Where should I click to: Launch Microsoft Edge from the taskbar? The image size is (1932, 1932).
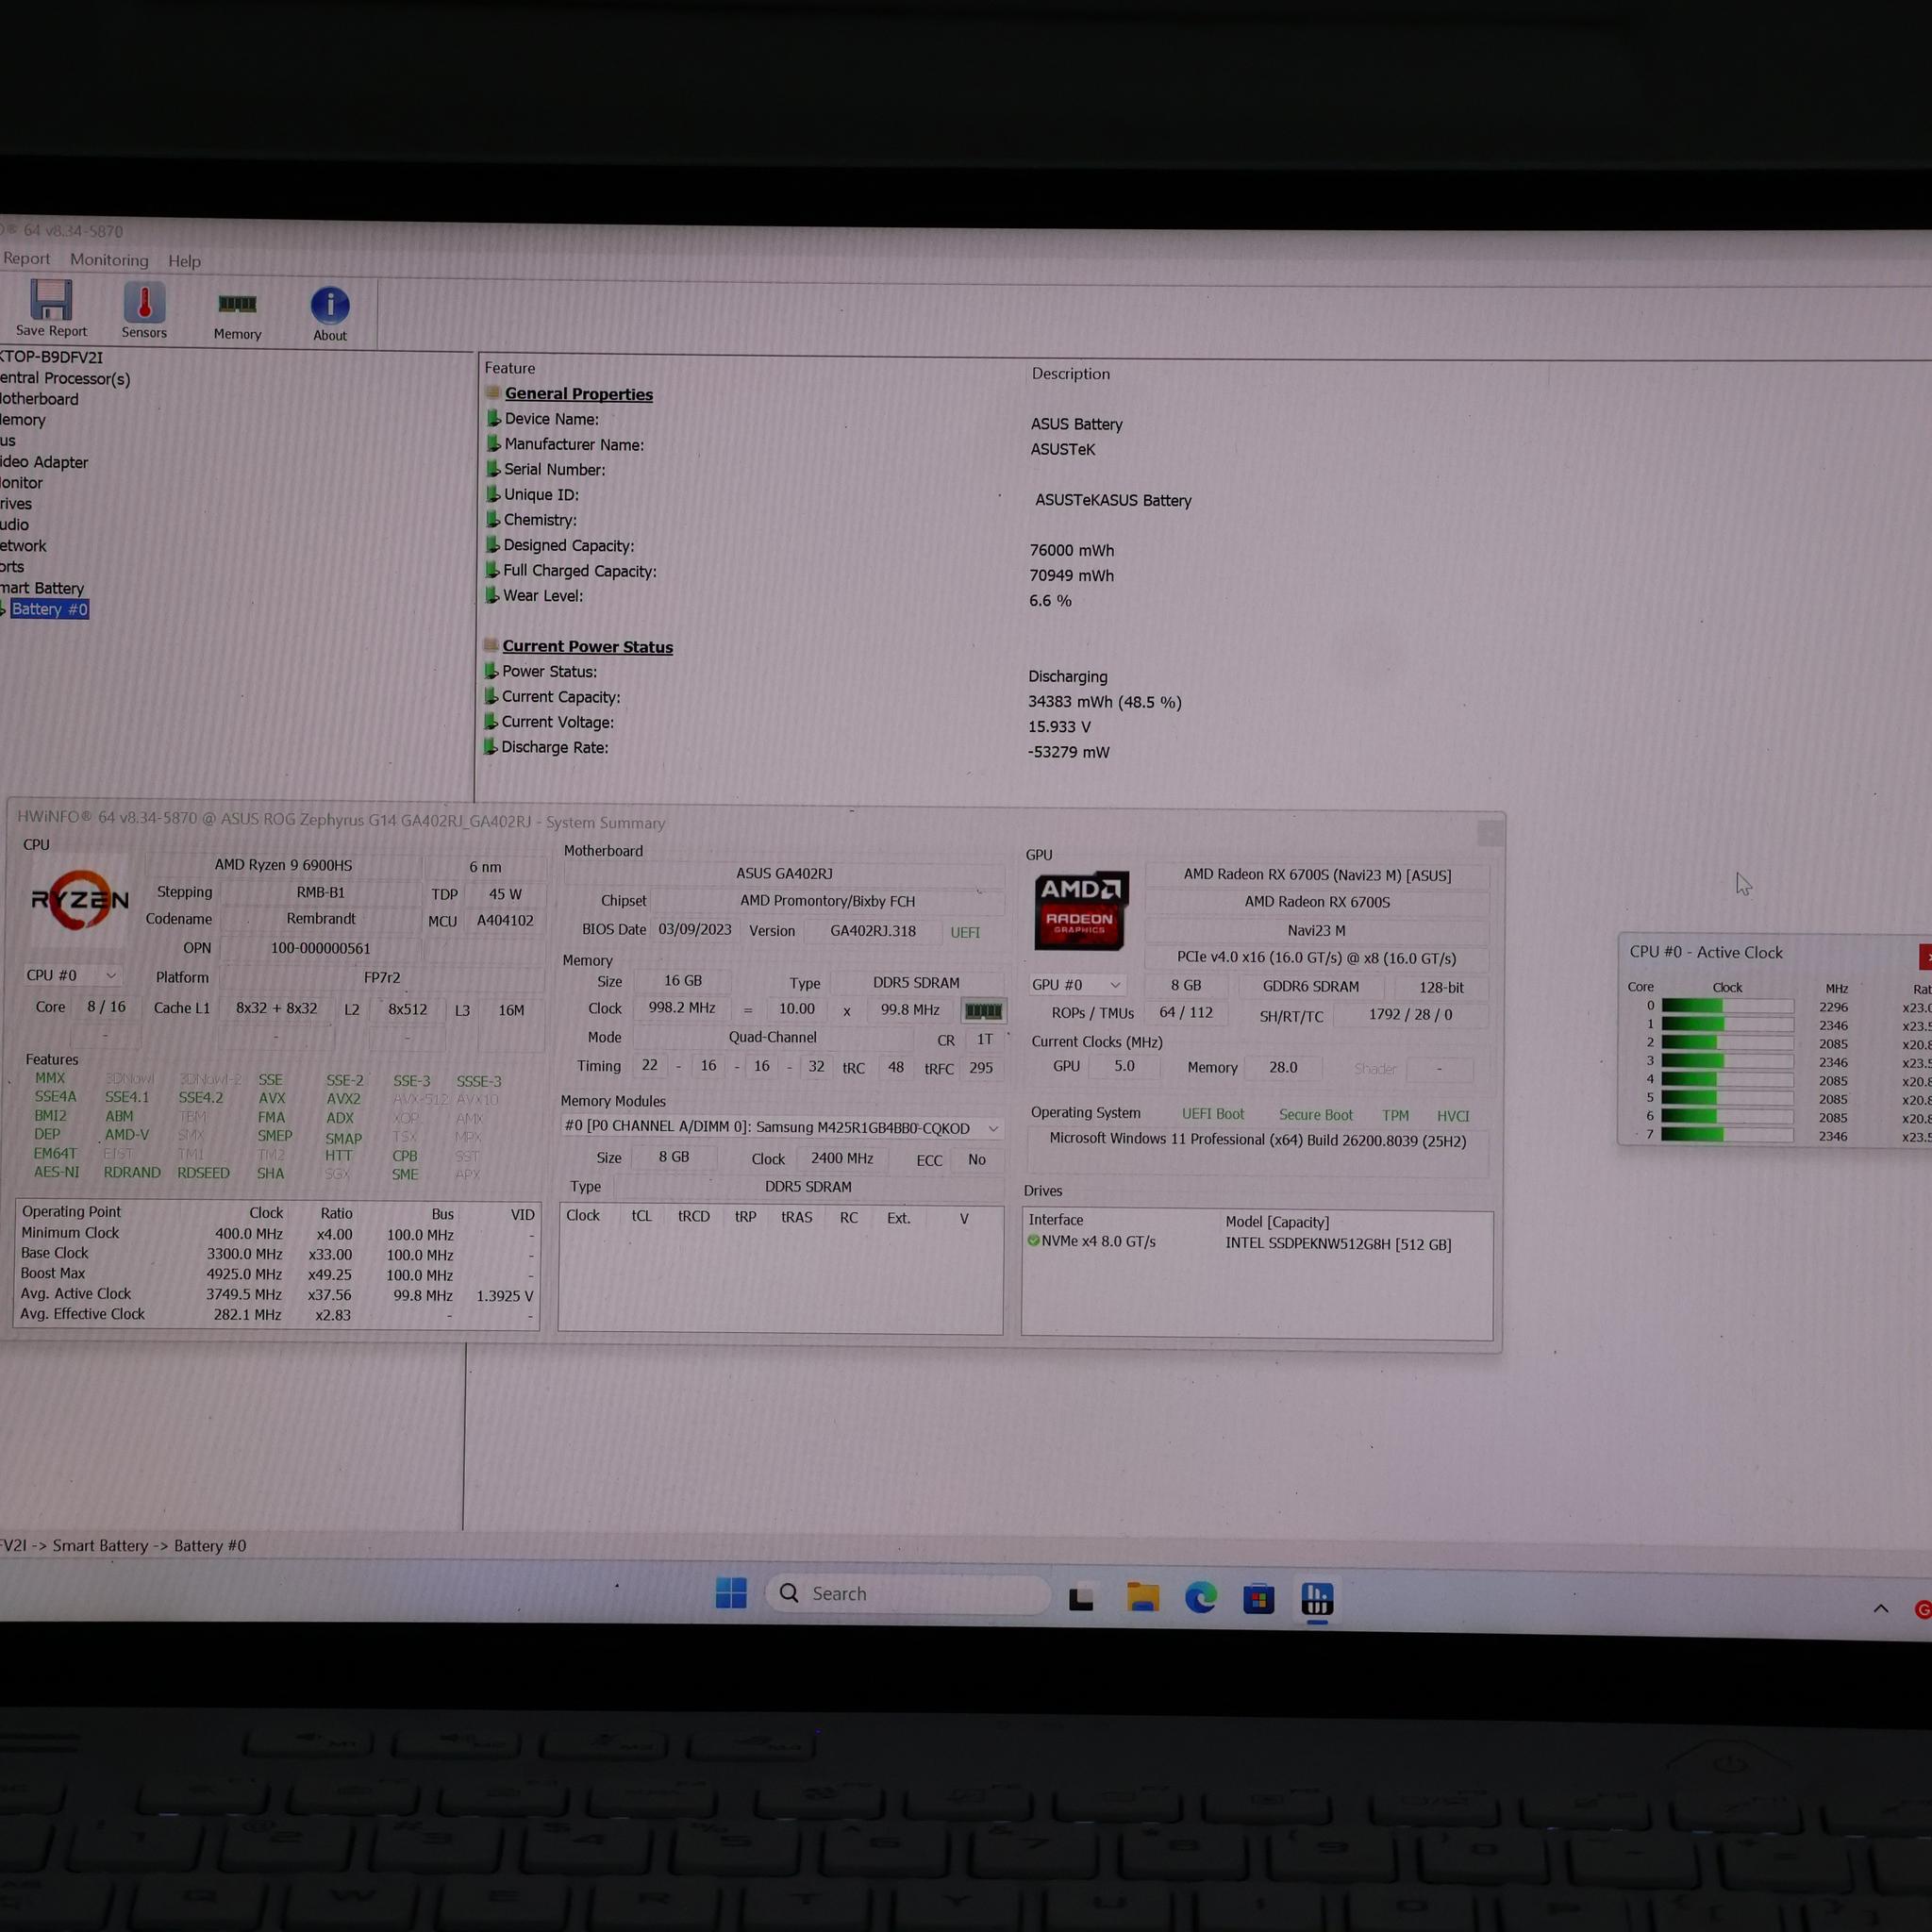pos(1200,1598)
